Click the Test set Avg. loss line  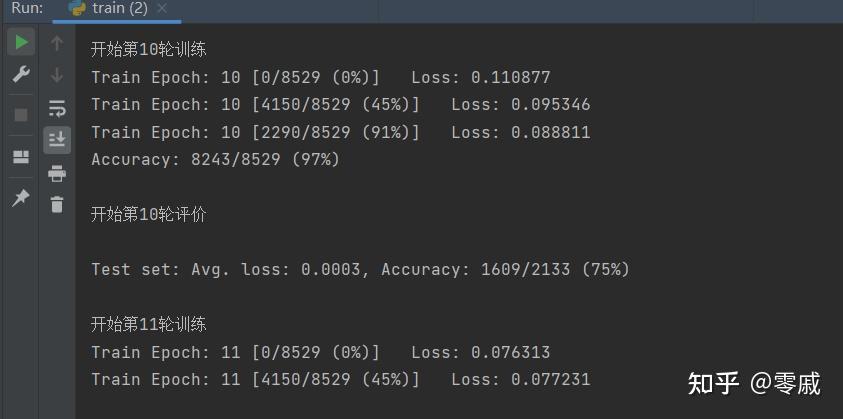tap(360, 269)
